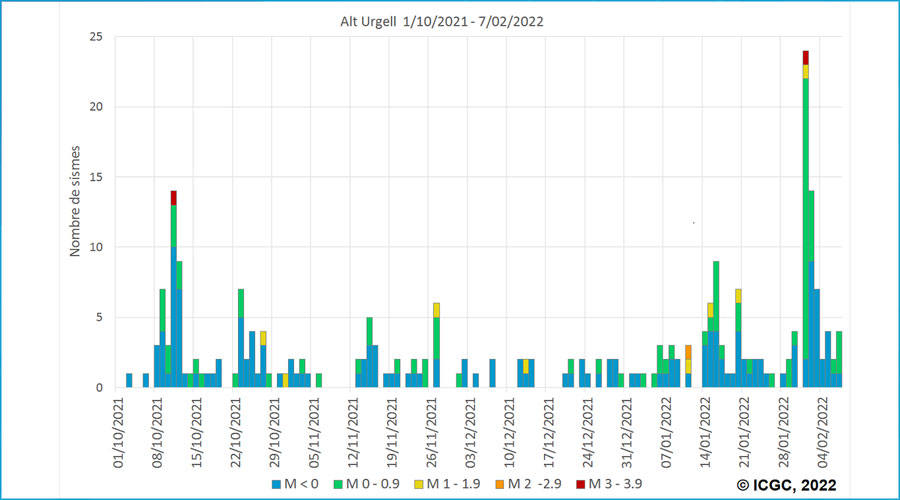Click red top segment of the tallest bar
This screenshot has width=900, height=500.
(805, 57)
